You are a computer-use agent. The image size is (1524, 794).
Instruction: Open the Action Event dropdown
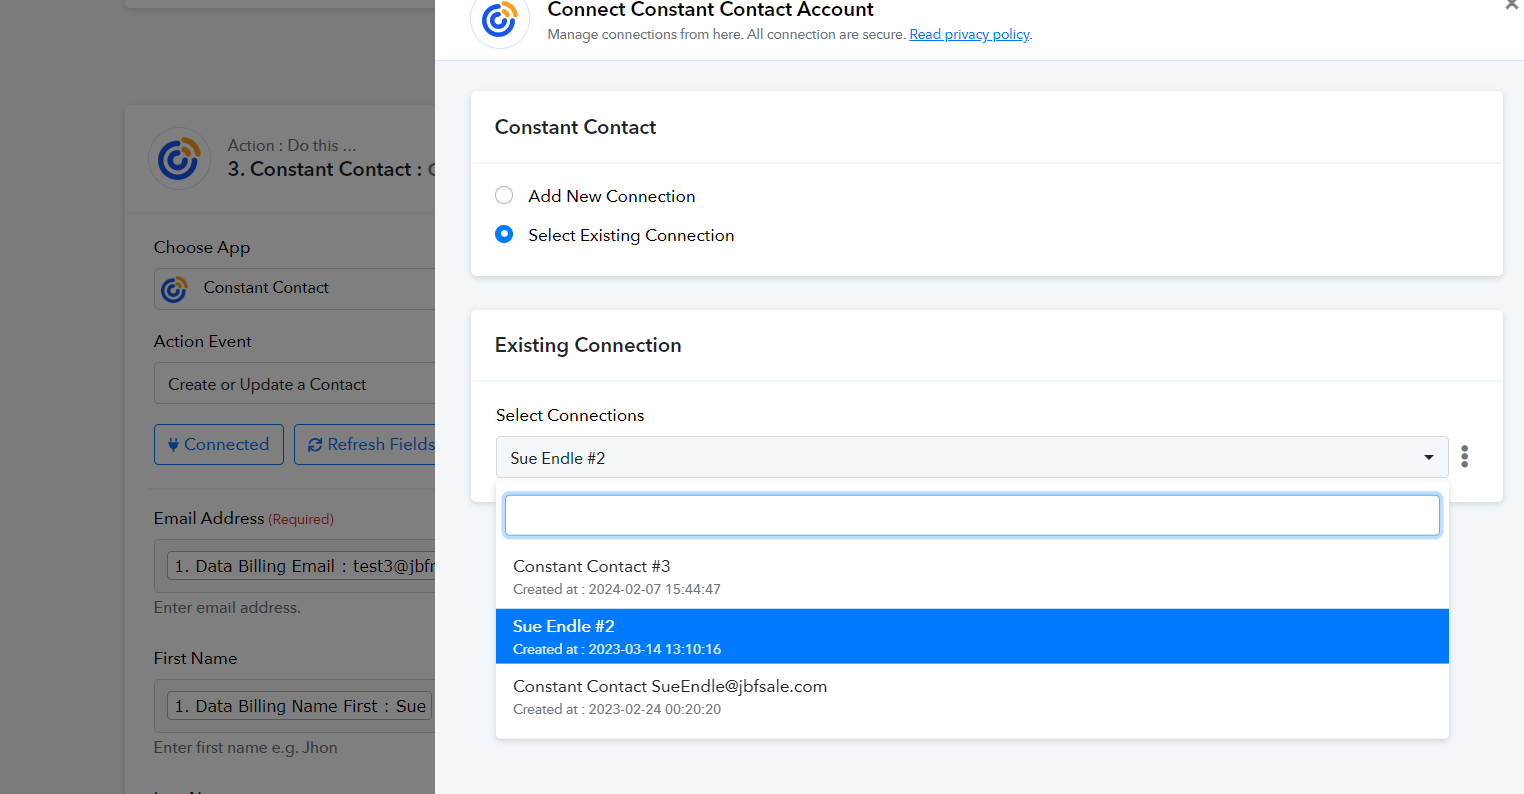pyautogui.click(x=295, y=384)
